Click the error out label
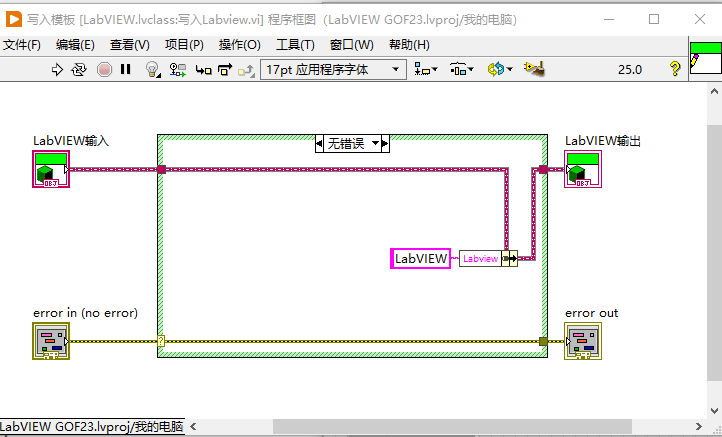The image size is (722, 437). [591, 313]
